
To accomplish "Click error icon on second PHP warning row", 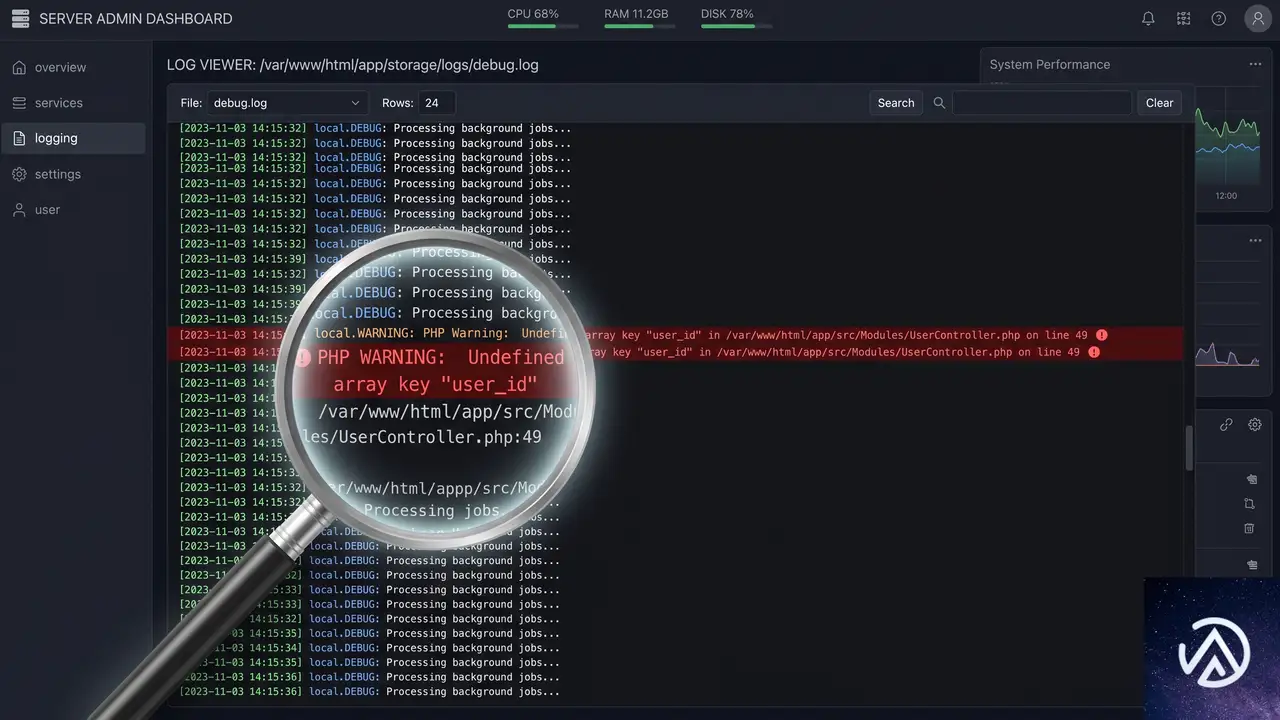I will pos(1094,352).
